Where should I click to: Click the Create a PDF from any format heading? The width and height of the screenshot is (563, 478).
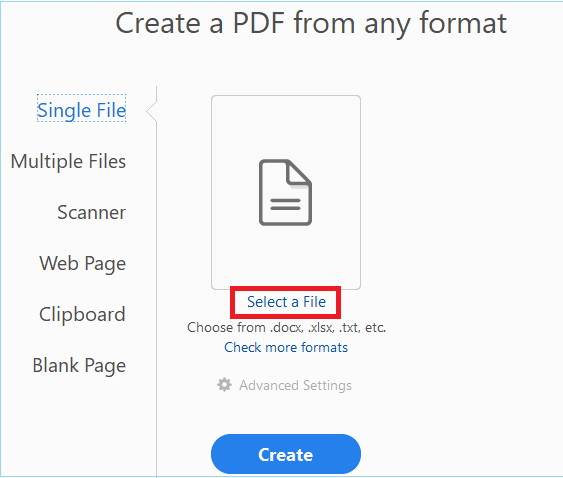click(x=311, y=23)
